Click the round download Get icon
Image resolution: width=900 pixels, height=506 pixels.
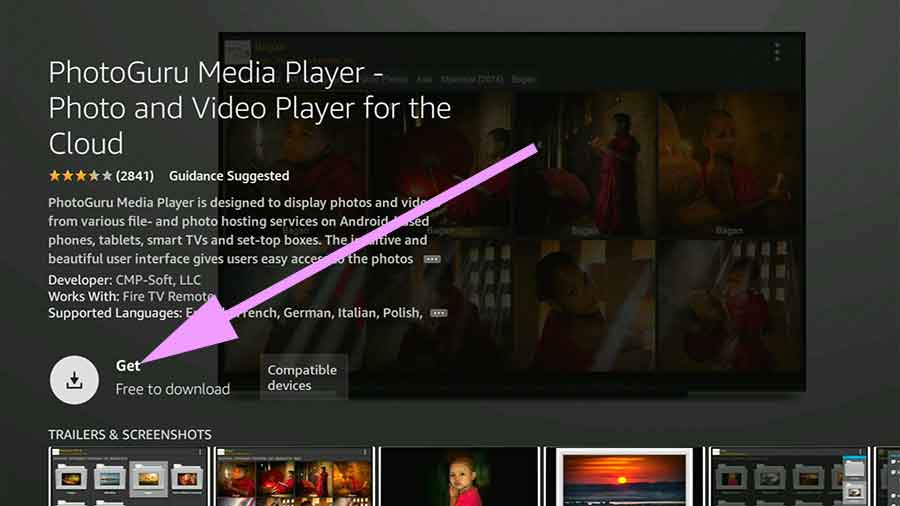pos(74,380)
